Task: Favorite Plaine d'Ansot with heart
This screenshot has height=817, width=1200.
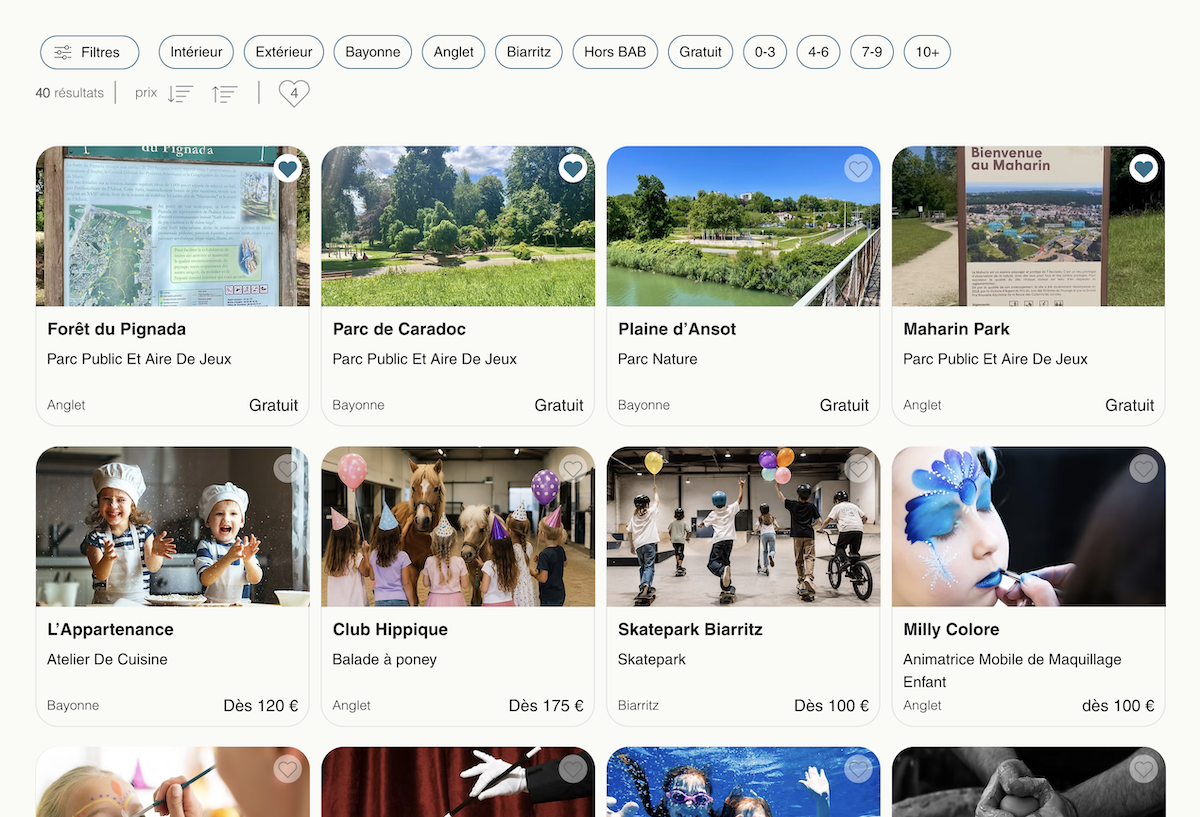Action: tap(858, 169)
